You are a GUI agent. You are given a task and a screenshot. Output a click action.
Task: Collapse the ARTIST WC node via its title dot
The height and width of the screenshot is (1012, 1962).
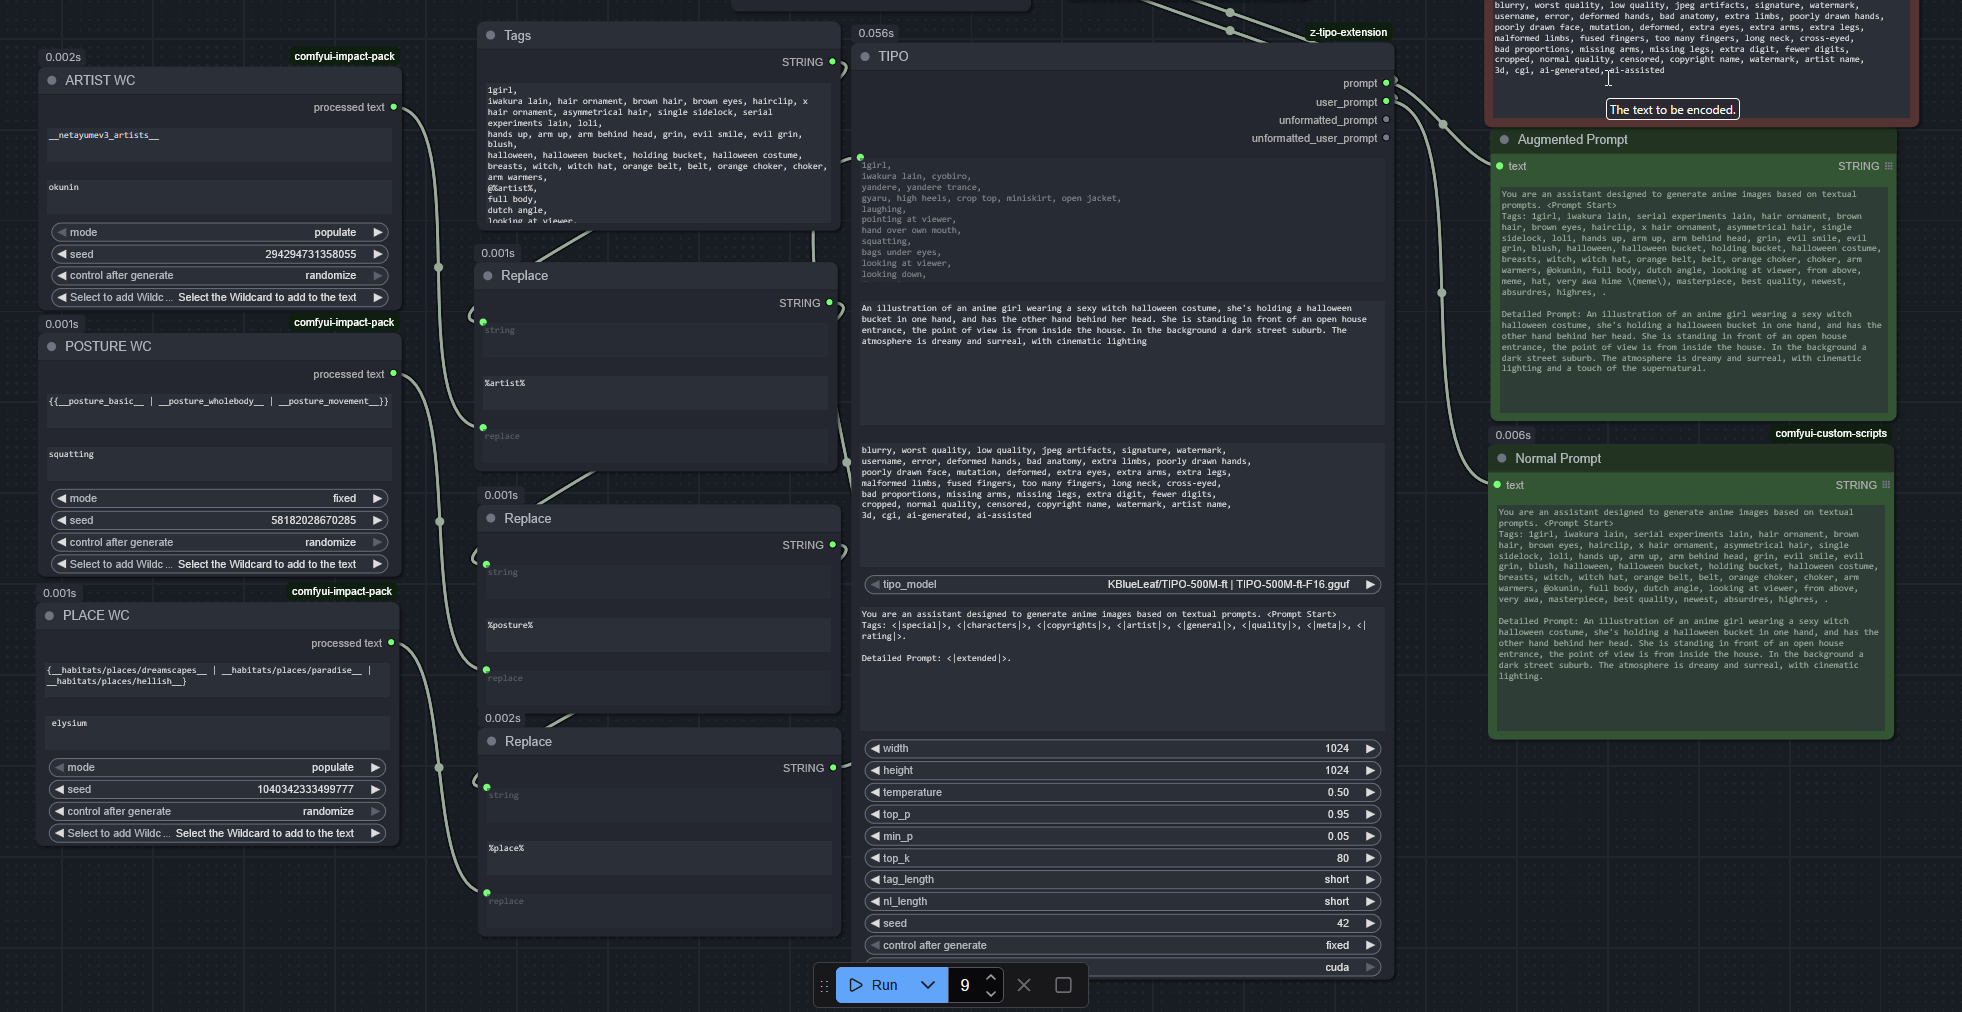[x=52, y=80]
